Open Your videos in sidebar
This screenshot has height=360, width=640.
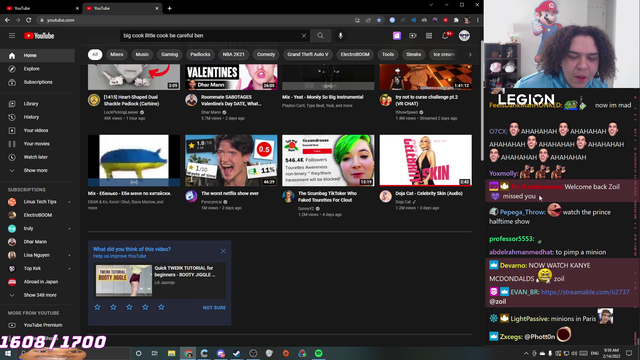(37, 131)
